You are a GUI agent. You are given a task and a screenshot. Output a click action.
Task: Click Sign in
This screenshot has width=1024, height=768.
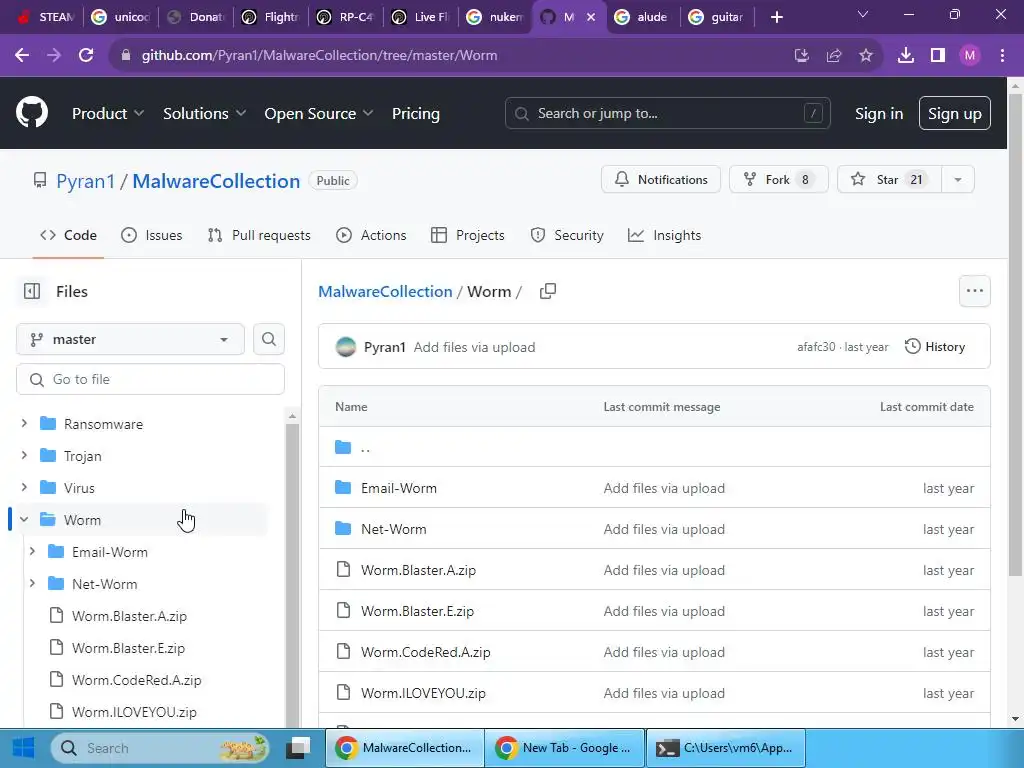coord(878,113)
